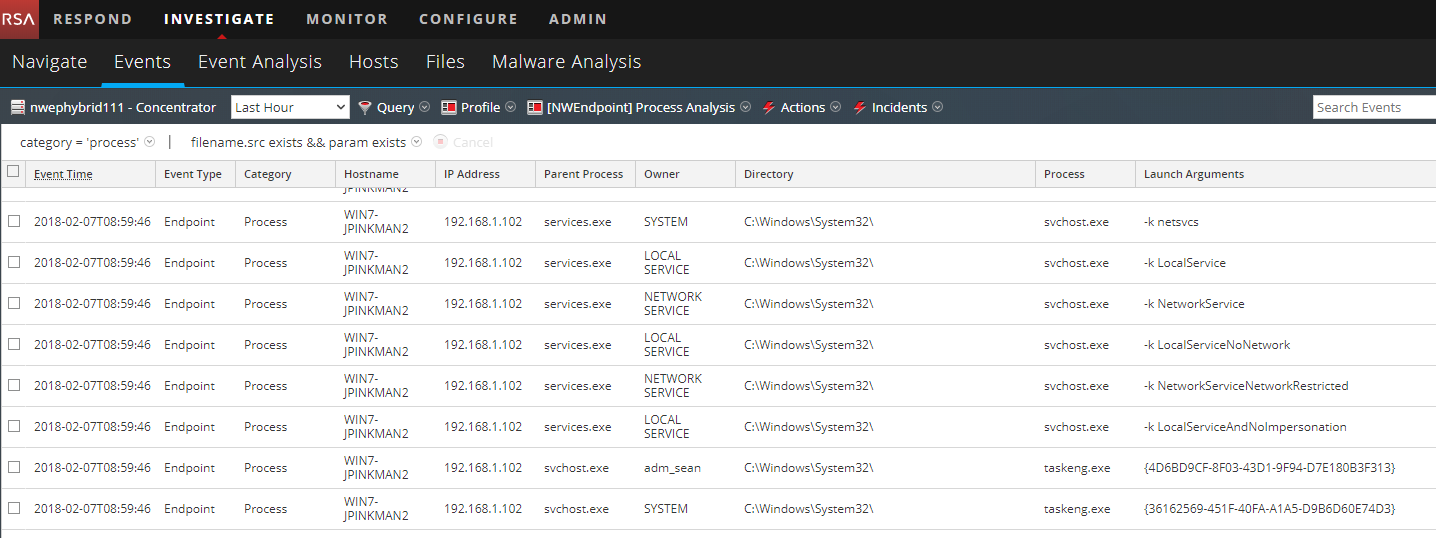Click the NWEndpoint Process Analysis column group icon
Screen dimensions: 1436x538
[535, 107]
